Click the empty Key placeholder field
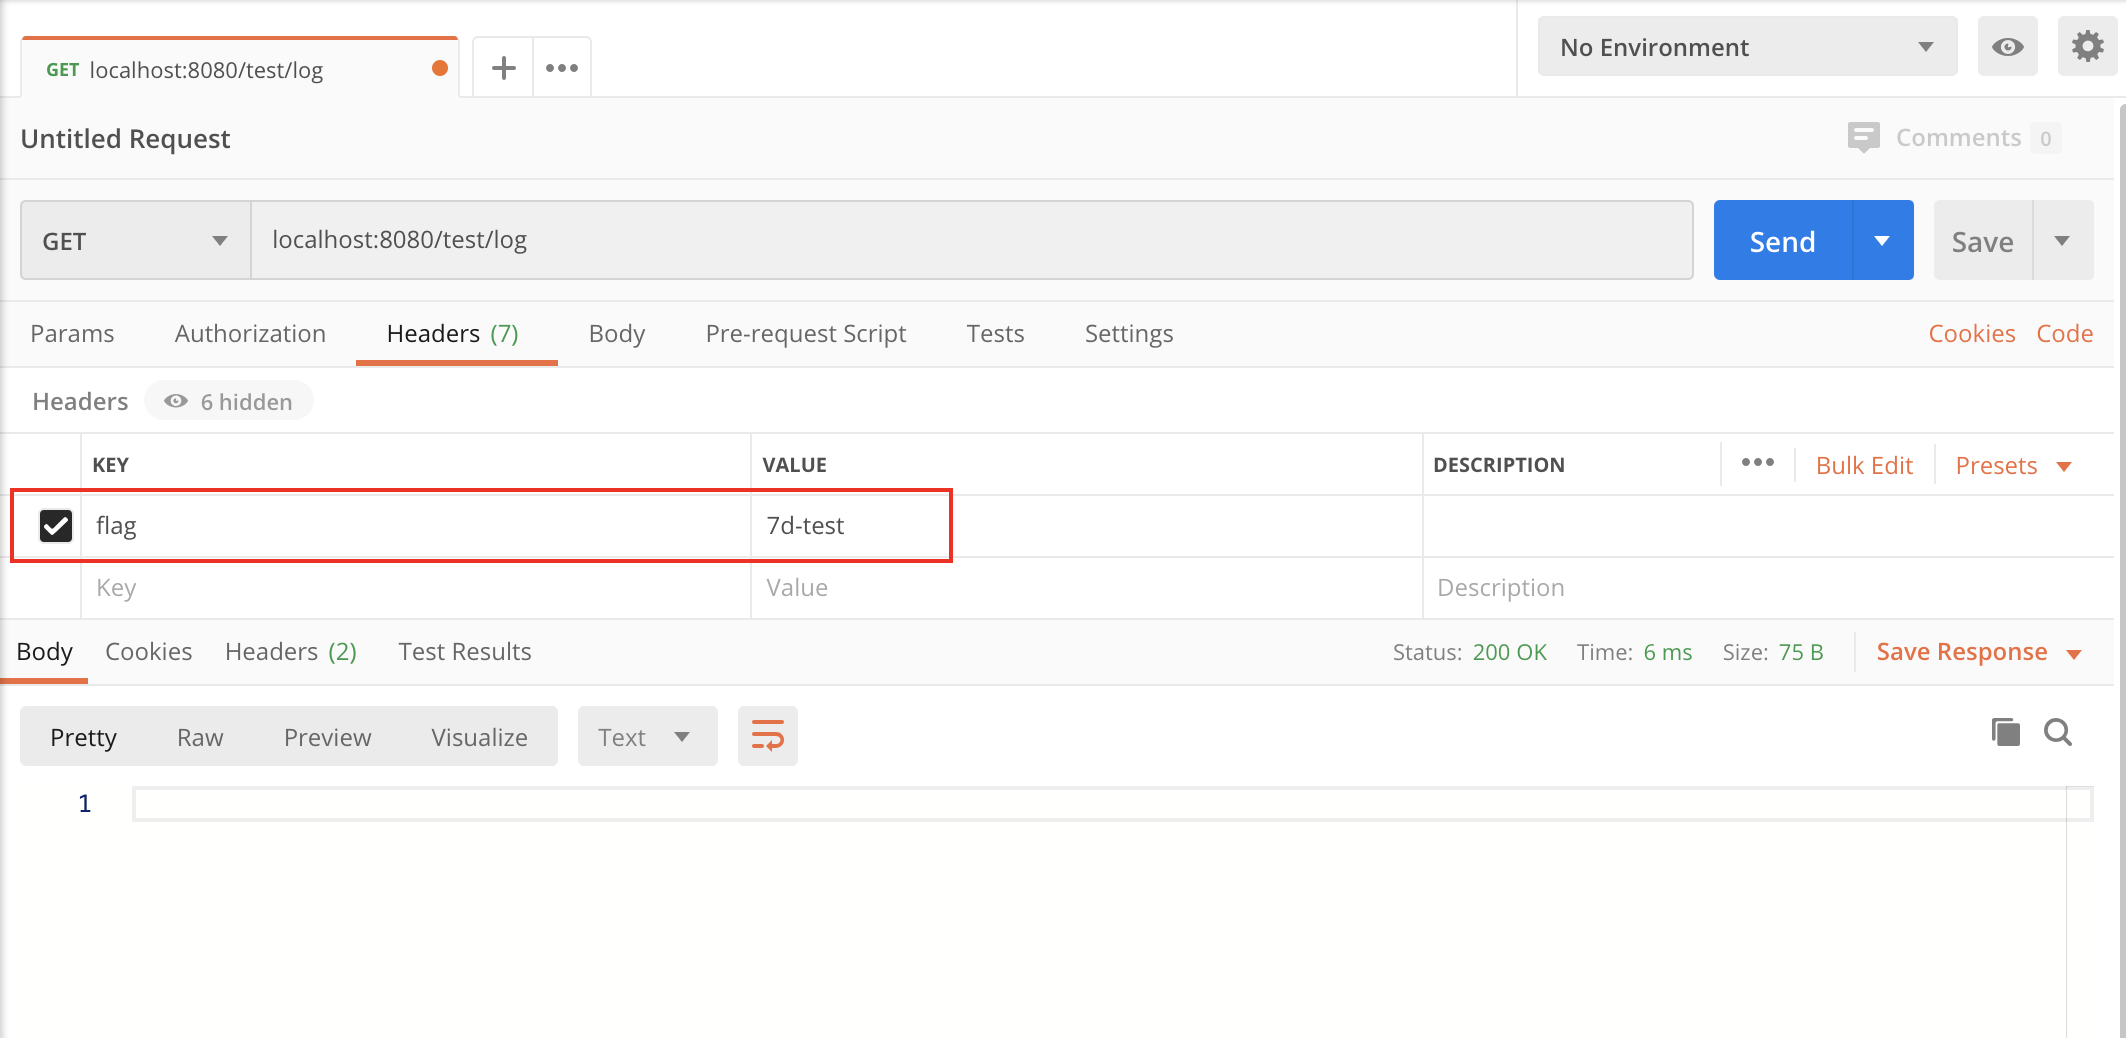 tap(416, 587)
